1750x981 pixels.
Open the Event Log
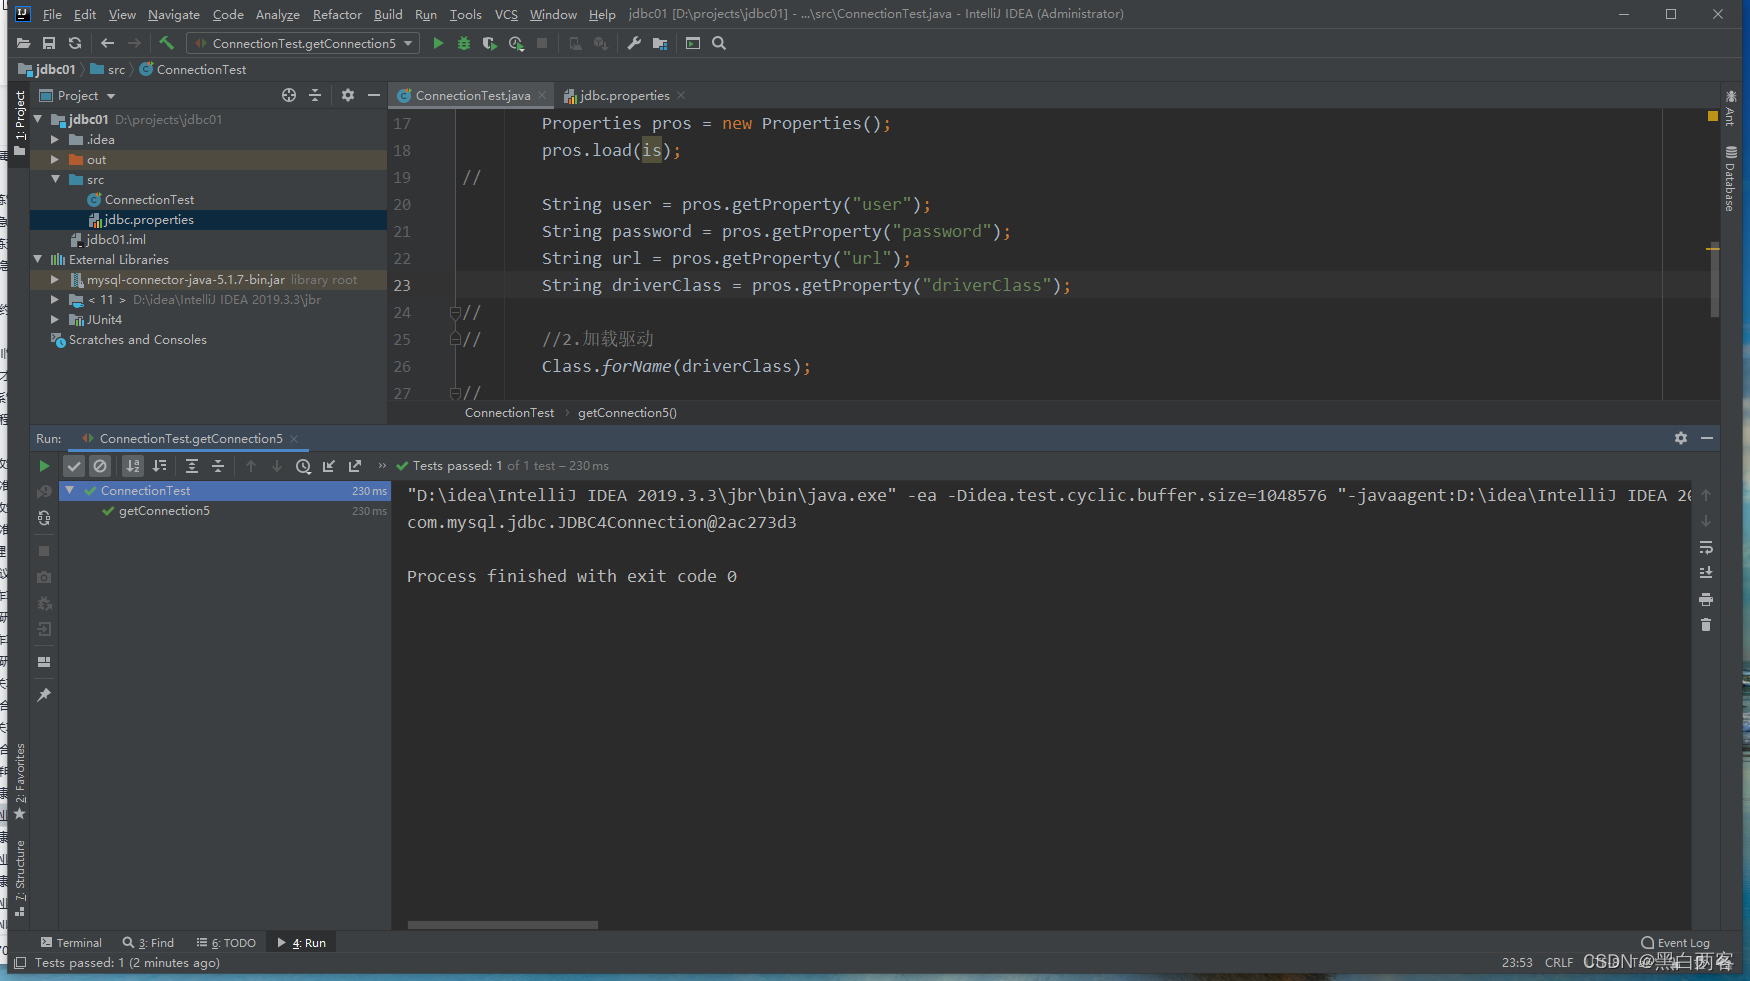pos(1676,943)
